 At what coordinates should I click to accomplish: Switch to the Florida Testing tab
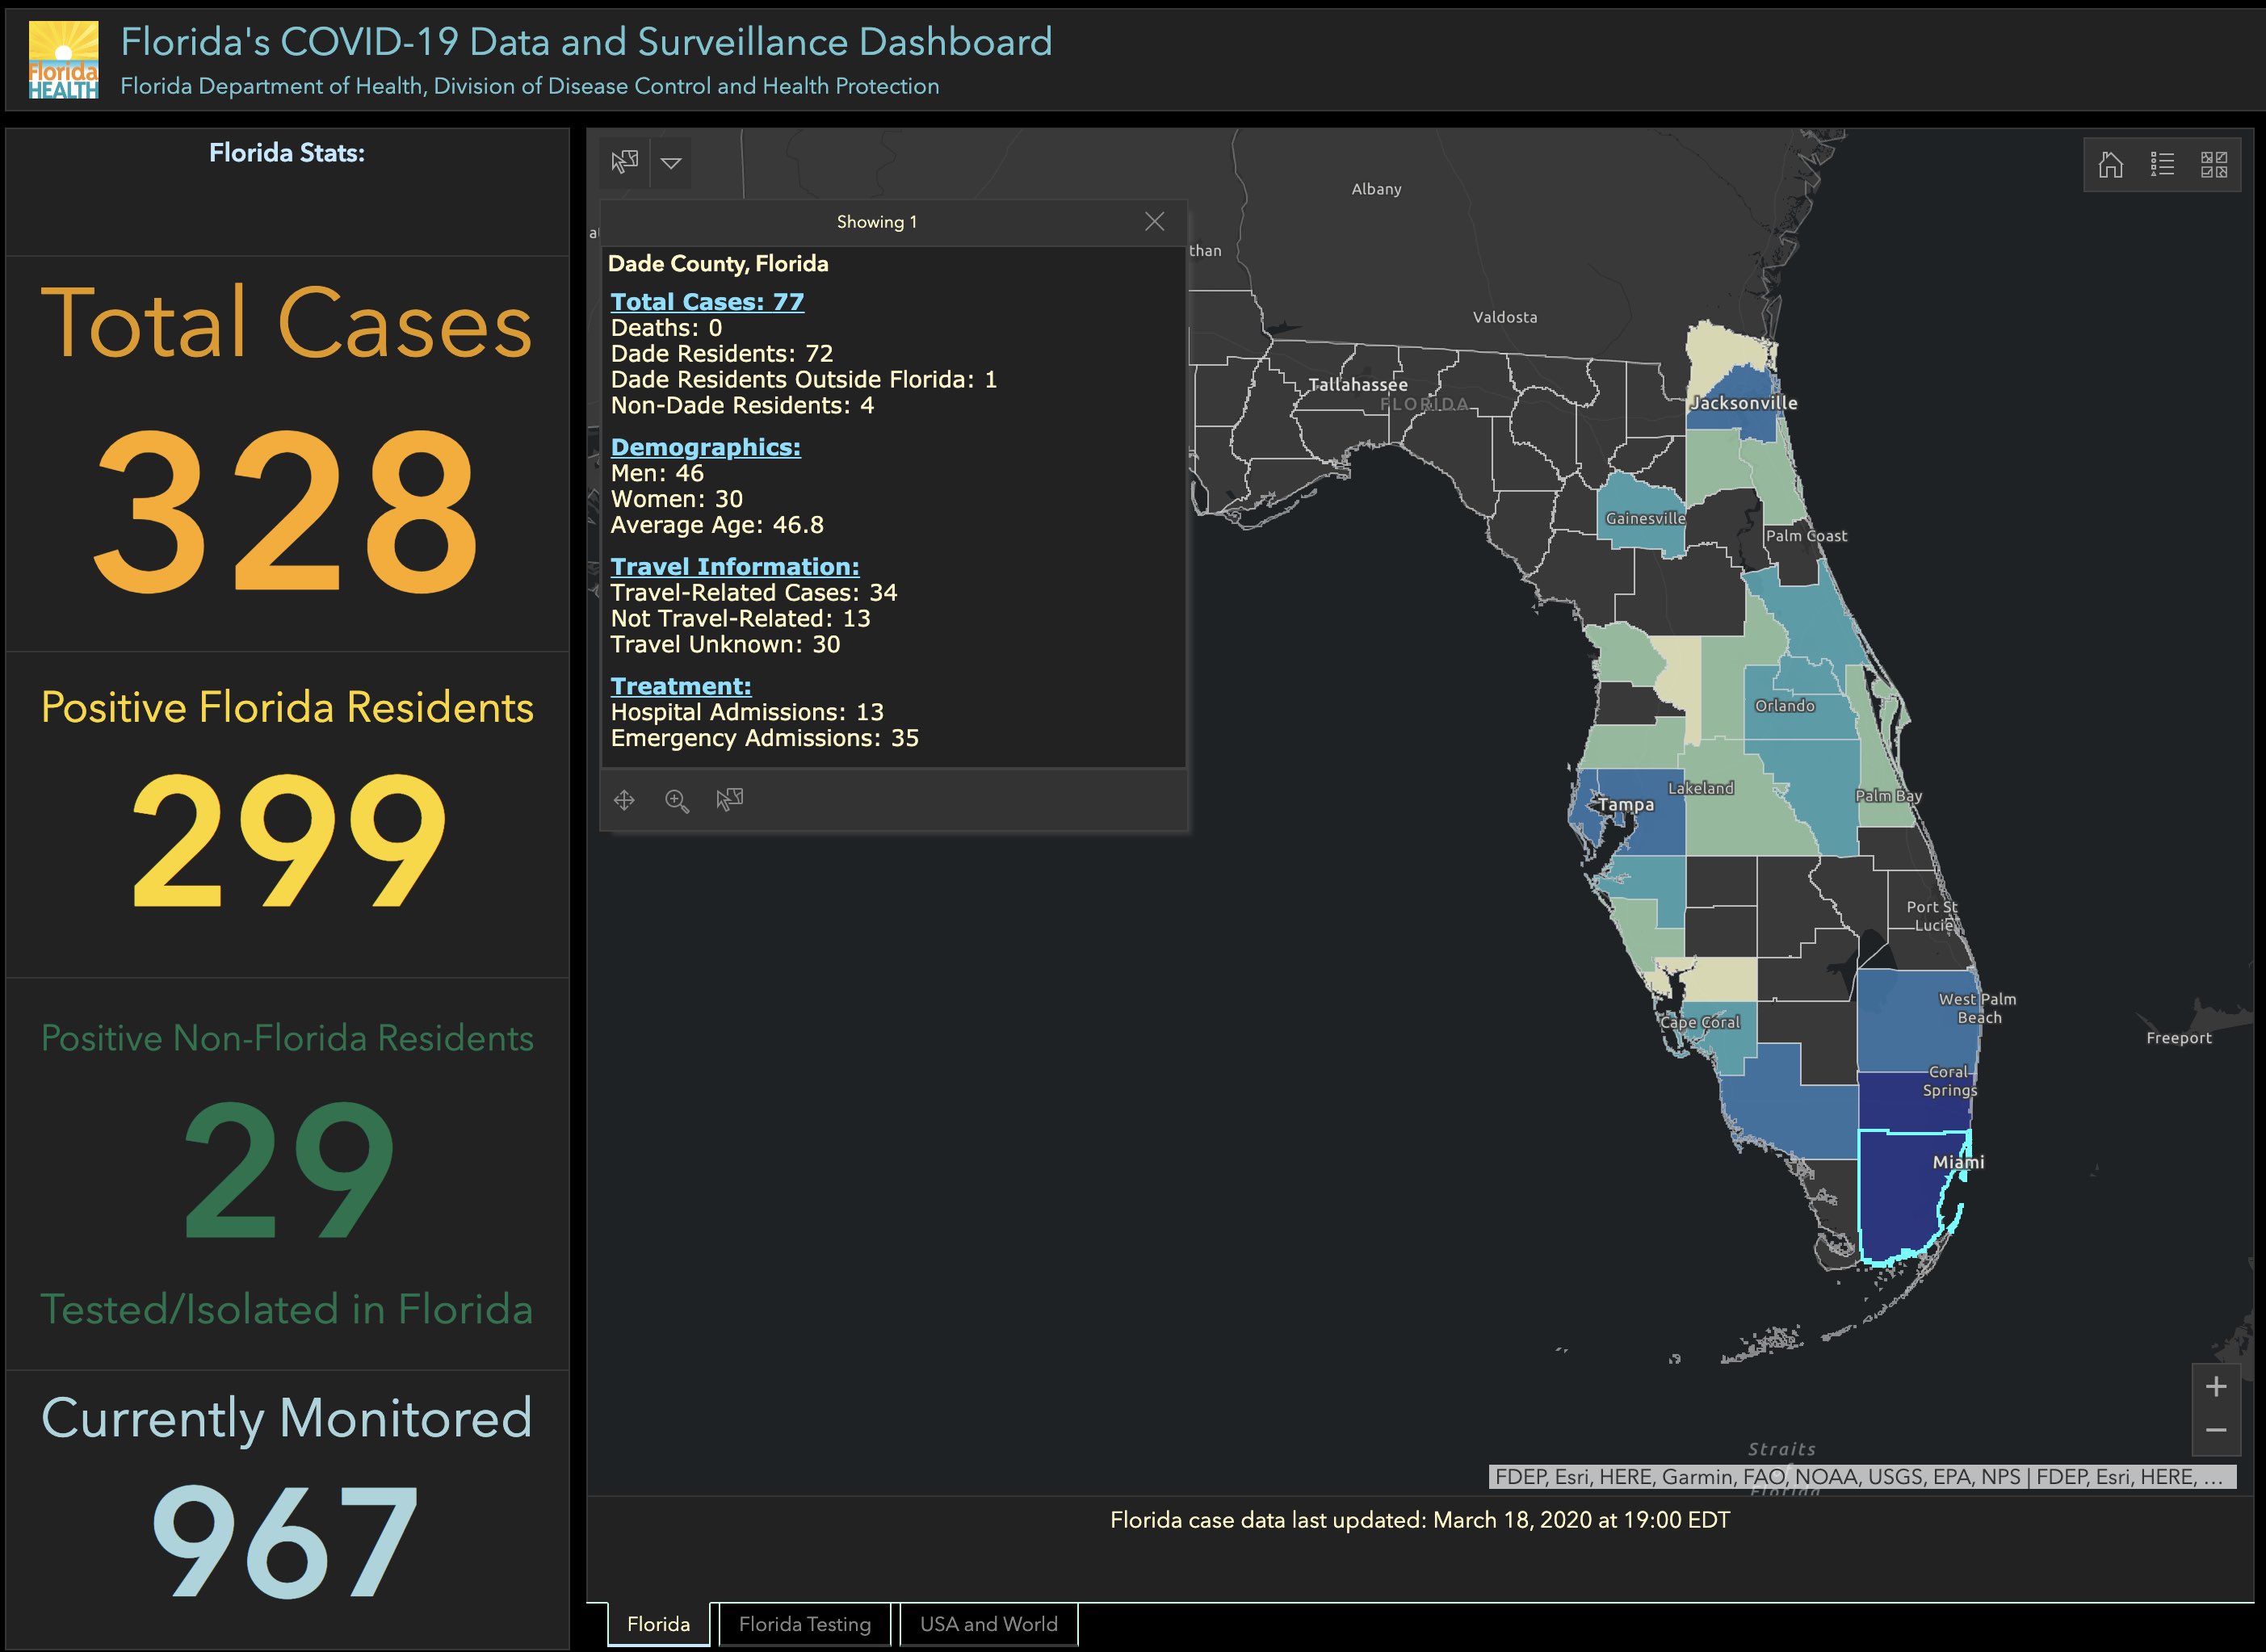(x=804, y=1624)
